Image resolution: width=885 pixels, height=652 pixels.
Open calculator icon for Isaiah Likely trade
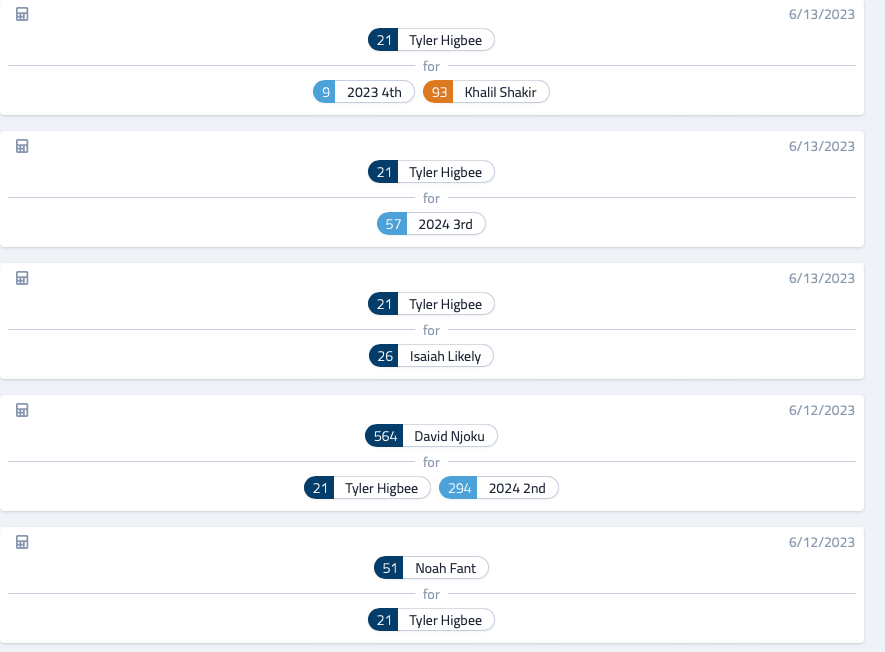click(22, 278)
